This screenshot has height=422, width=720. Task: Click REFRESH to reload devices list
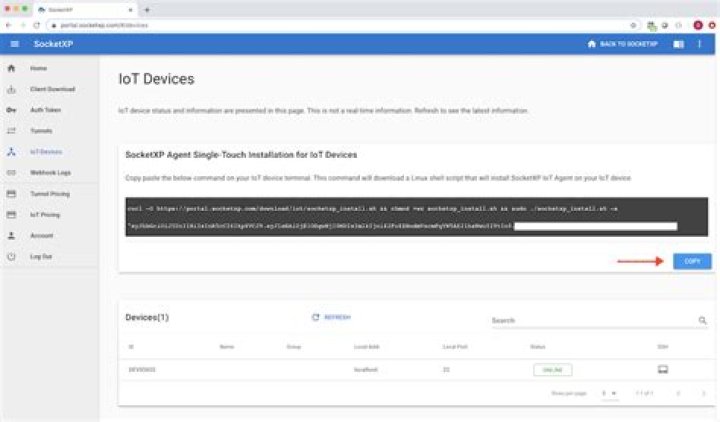coord(332,317)
